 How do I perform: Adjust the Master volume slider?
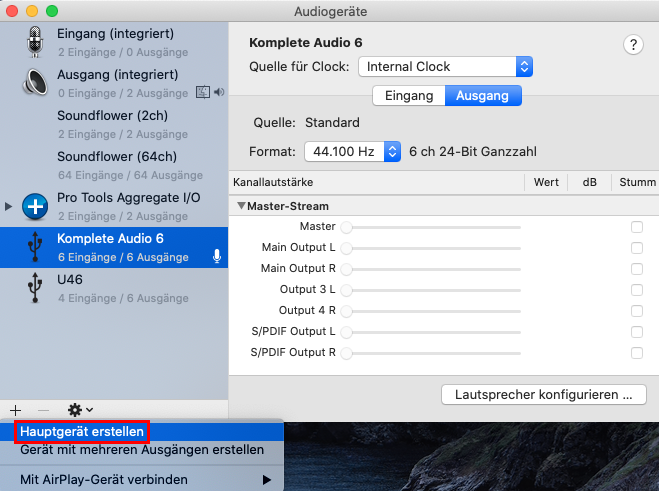pyautogui.click(x=431, y=227)
